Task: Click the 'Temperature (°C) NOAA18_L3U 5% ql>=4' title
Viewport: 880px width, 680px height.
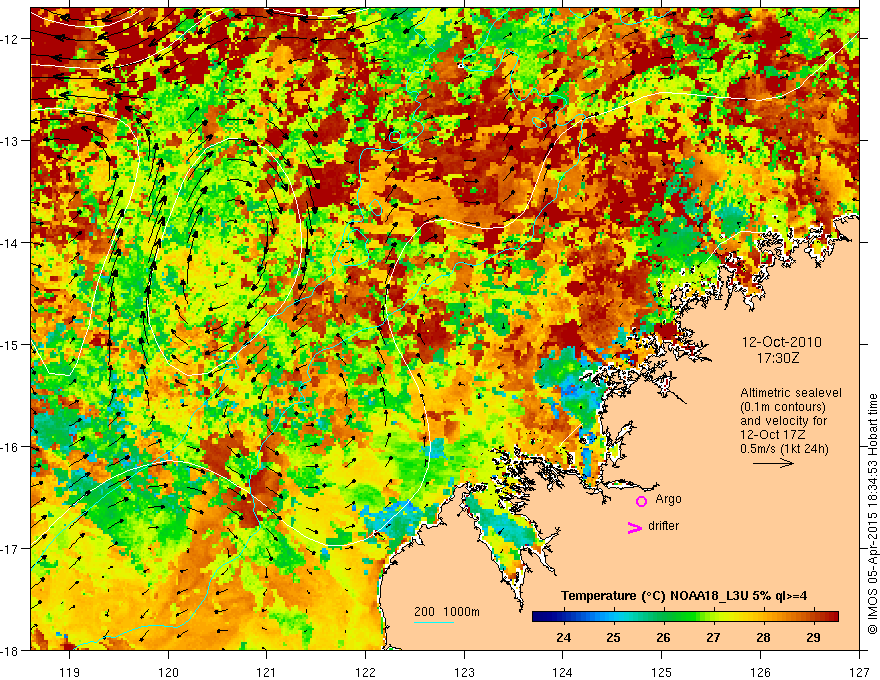Action: [684, 596]
